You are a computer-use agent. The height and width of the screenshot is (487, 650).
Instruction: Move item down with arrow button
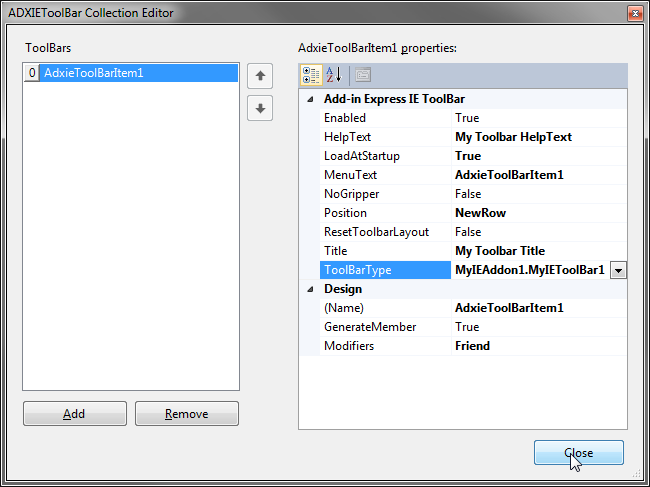click(260, 108)
